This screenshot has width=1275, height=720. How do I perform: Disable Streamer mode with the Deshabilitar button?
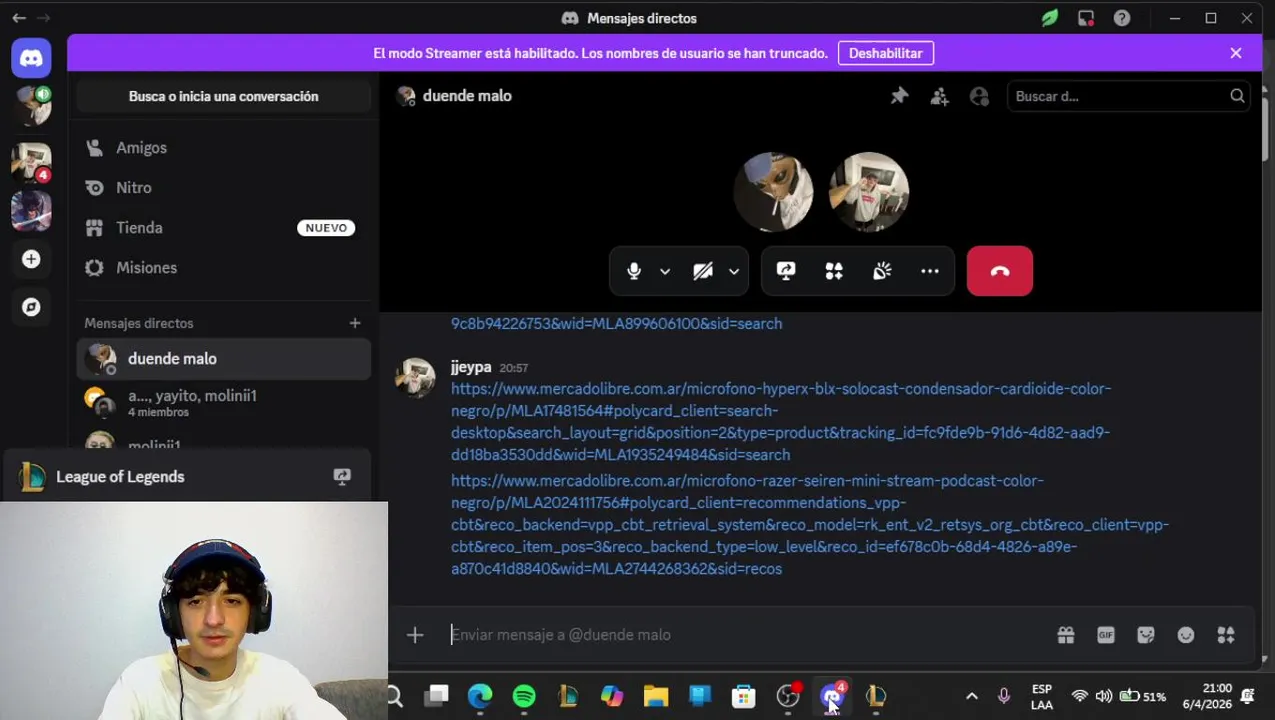pos(886,53)
